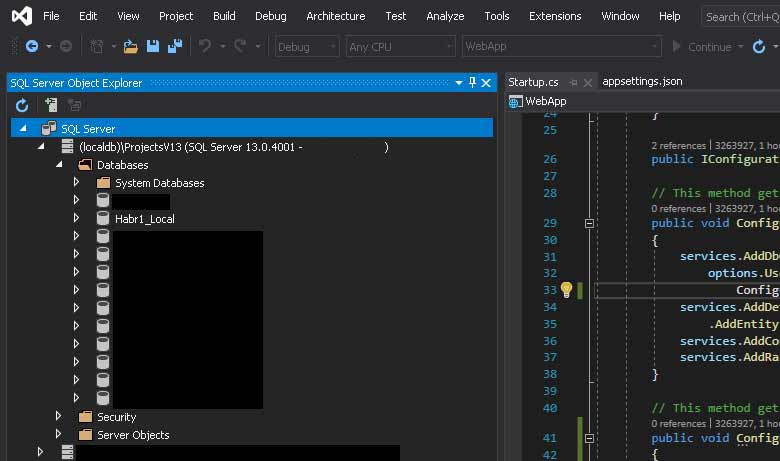Open the Build menu

[x=224, y=16]
